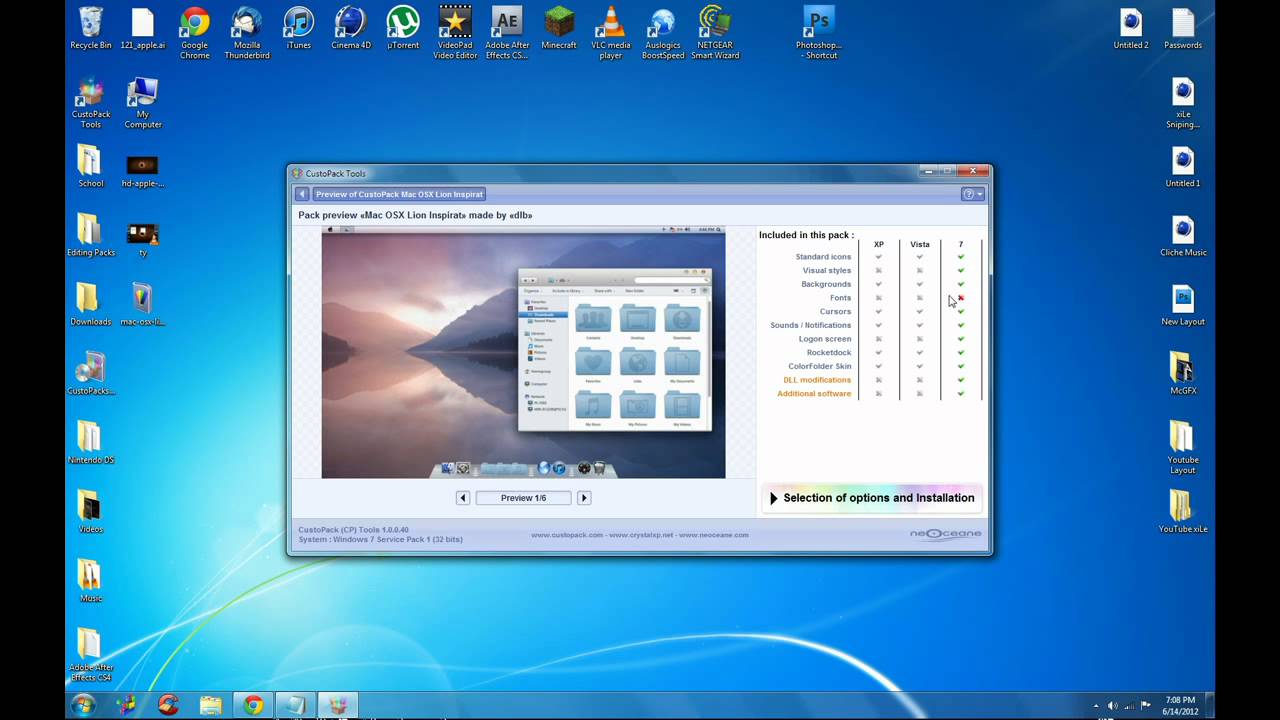Select the Auslogics BoostSpeed icon
Screen dimensions: 1280x720
coord(663,33)
